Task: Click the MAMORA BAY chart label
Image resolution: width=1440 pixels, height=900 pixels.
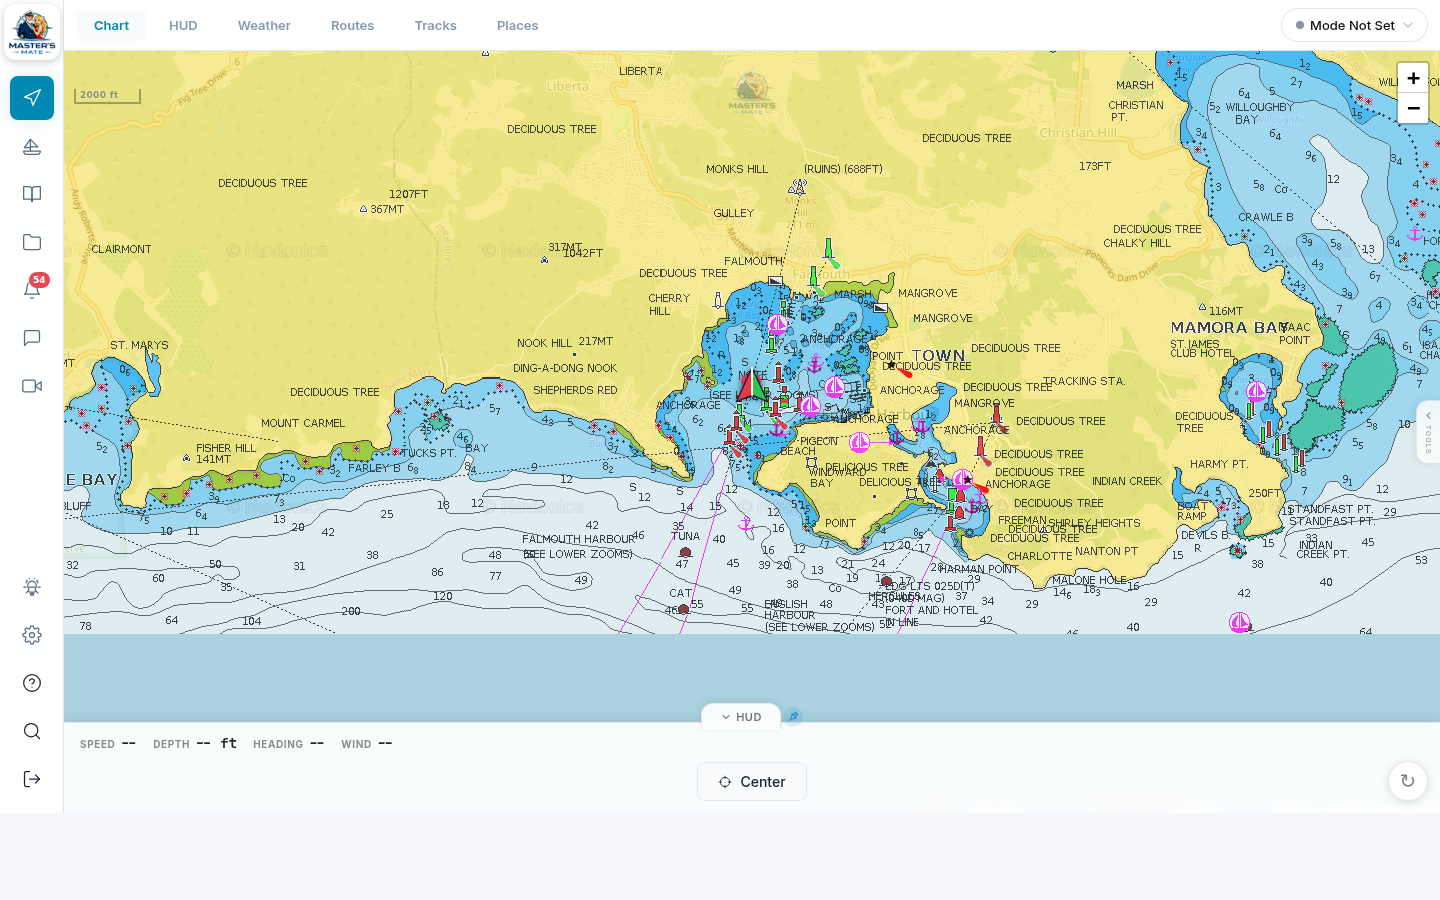Action: coord(1229,327)
